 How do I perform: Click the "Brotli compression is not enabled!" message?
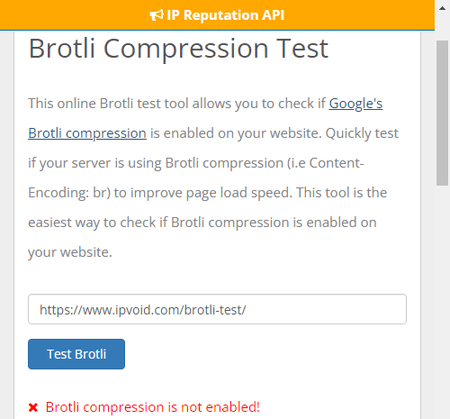tap(153, 407)
